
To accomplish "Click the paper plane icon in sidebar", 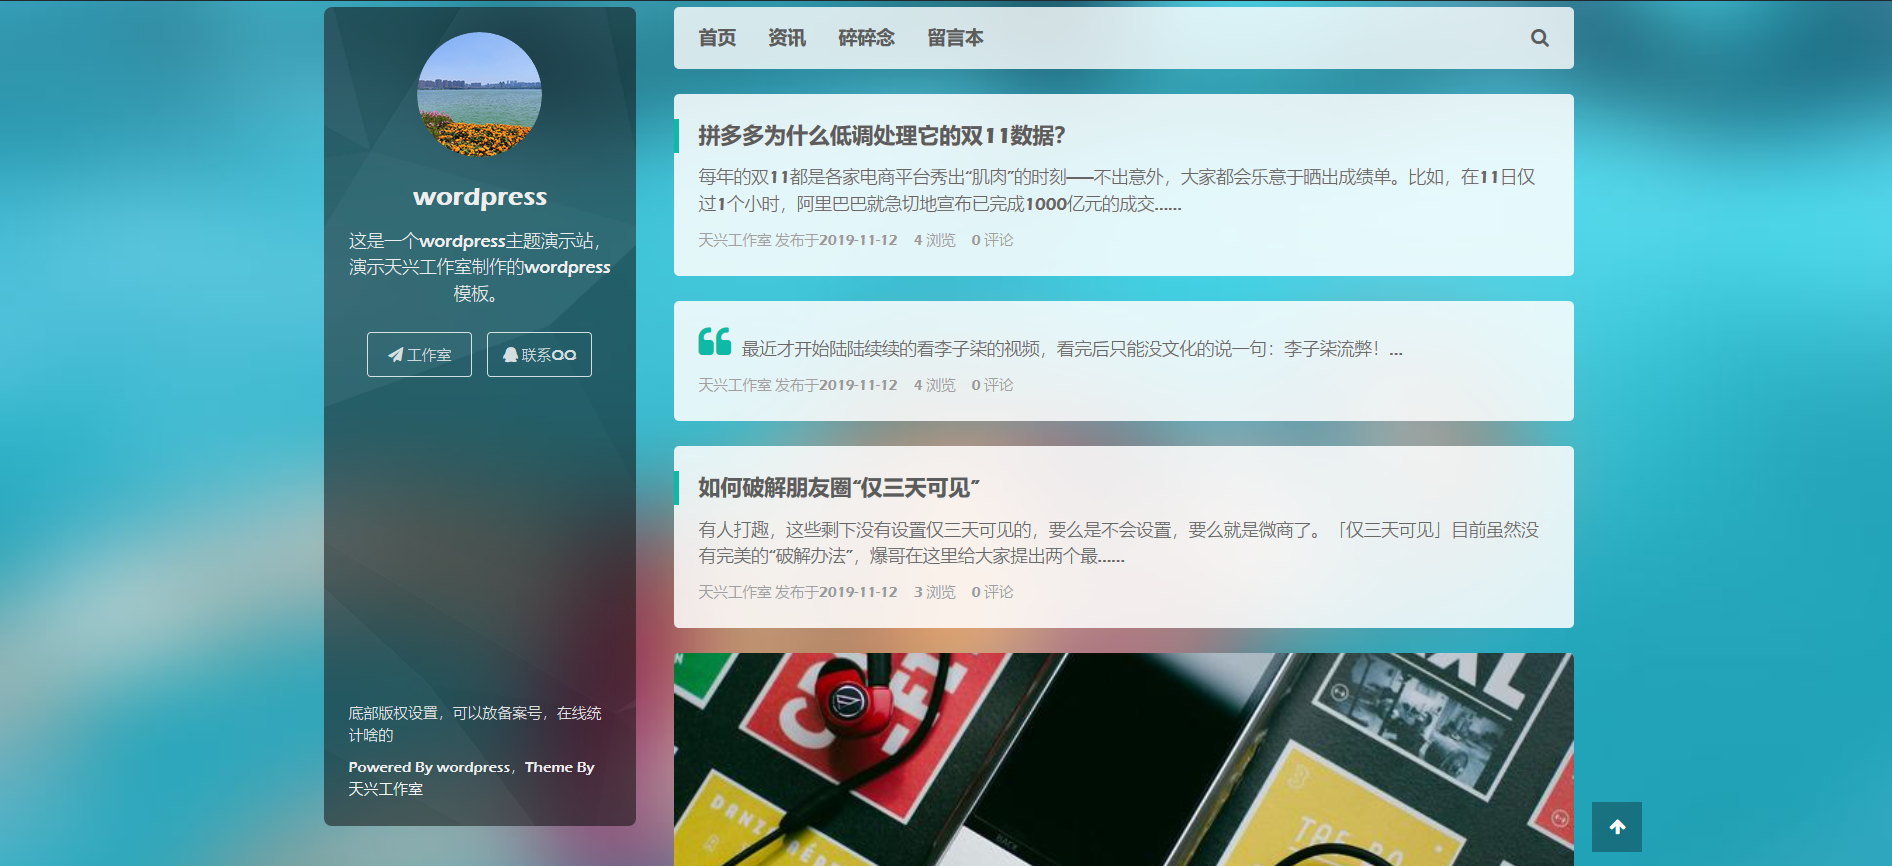I will (396, 355).
